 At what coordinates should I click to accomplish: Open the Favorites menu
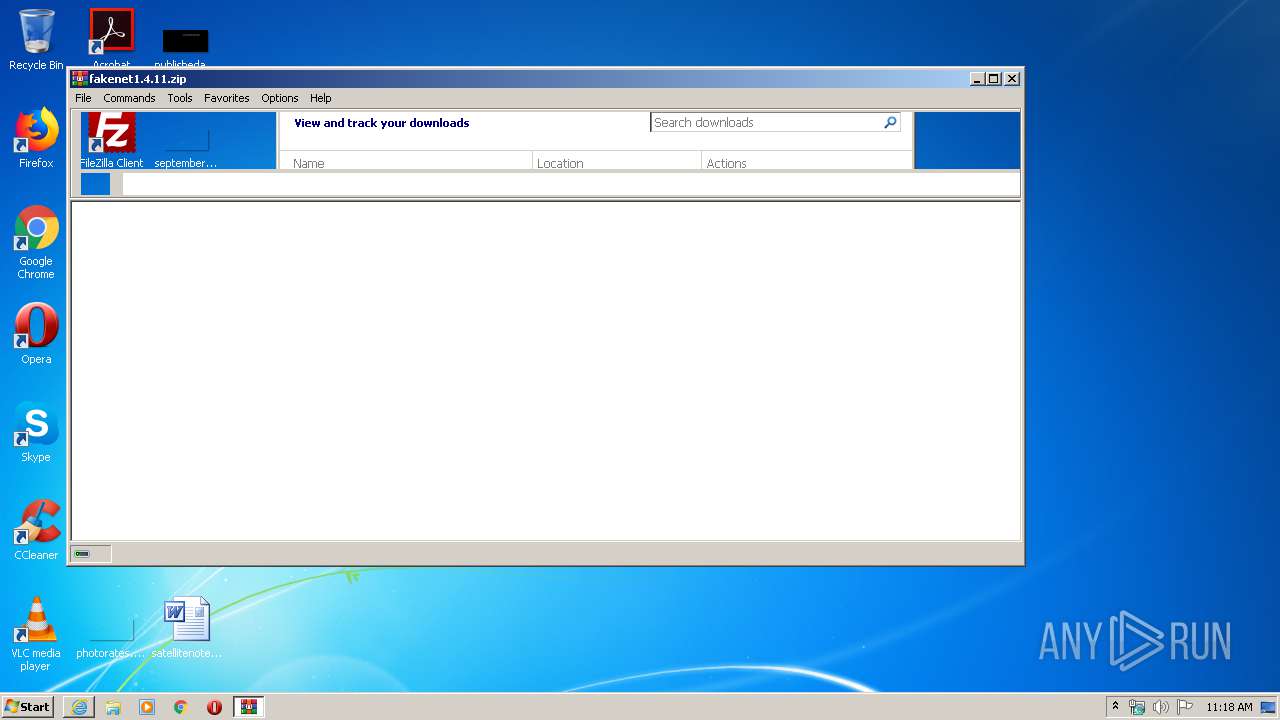point(227,98)
